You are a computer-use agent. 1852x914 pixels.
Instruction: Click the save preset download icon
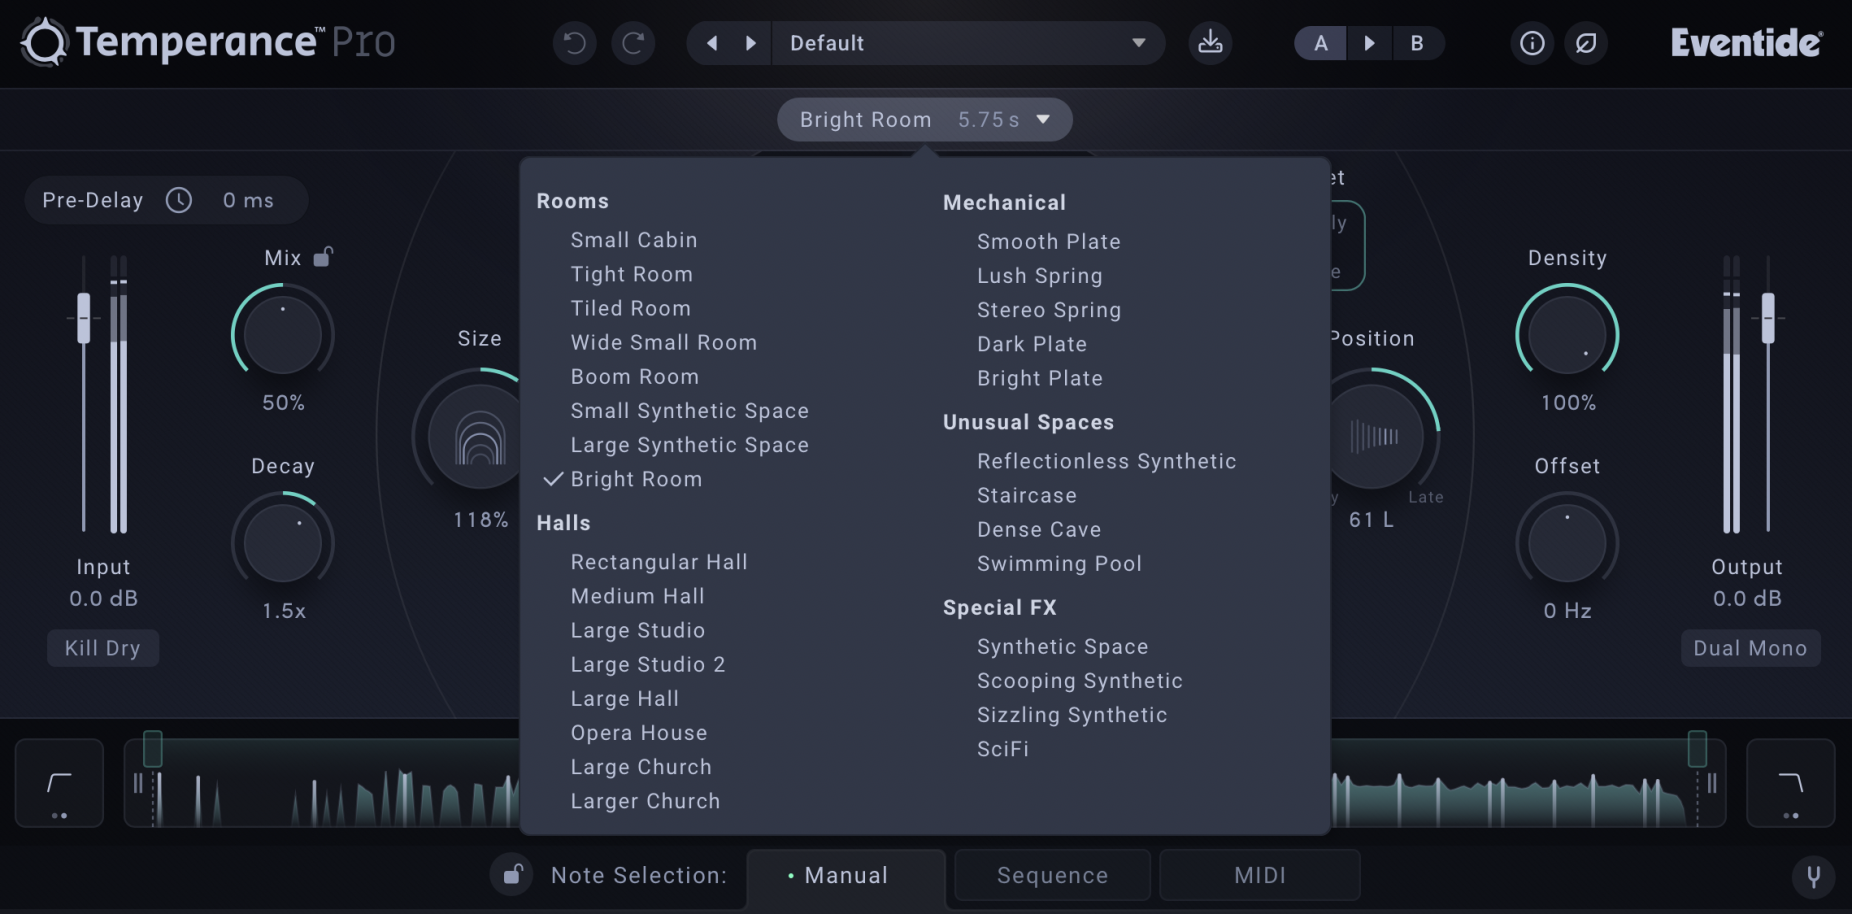pos(1210,43)
